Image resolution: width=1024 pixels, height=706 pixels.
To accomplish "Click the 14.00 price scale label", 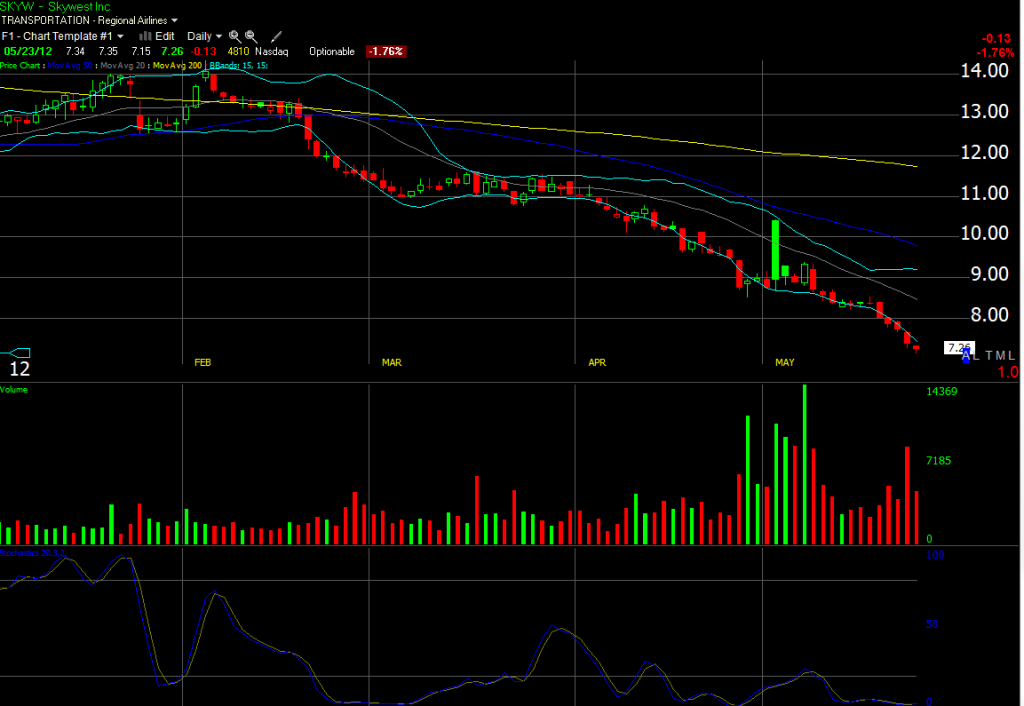I will point(984,71).
